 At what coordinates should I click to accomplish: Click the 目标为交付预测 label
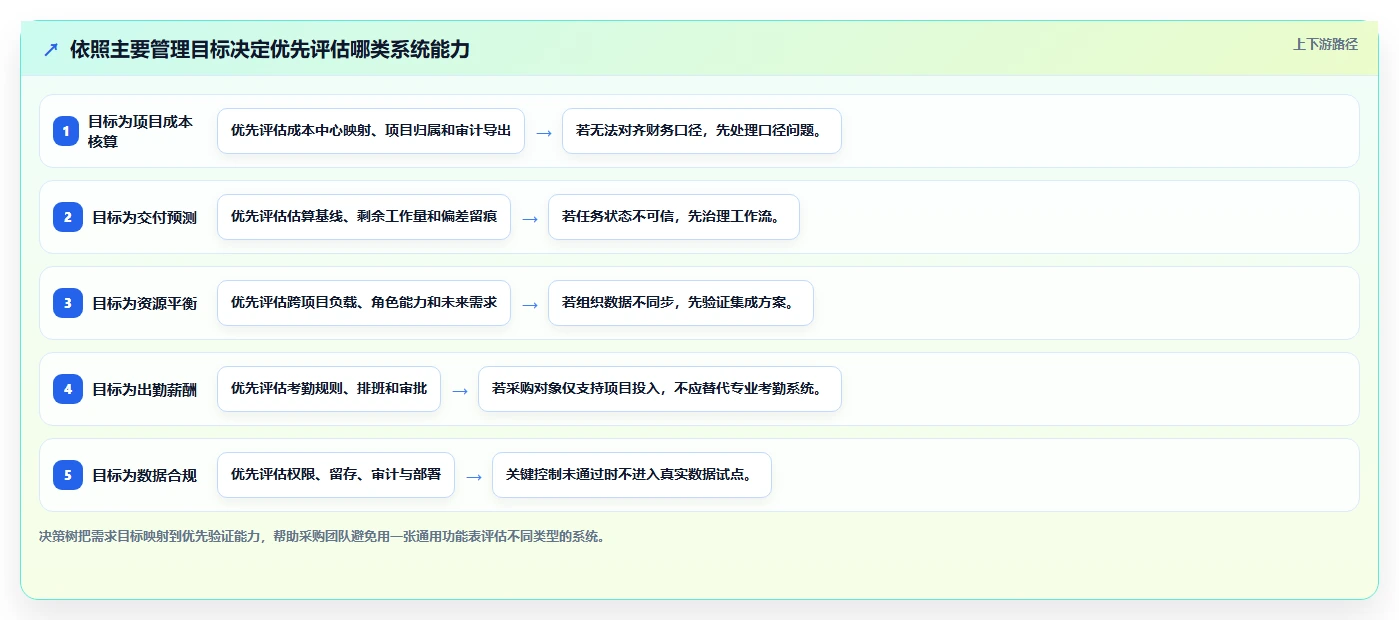point(144,217)
